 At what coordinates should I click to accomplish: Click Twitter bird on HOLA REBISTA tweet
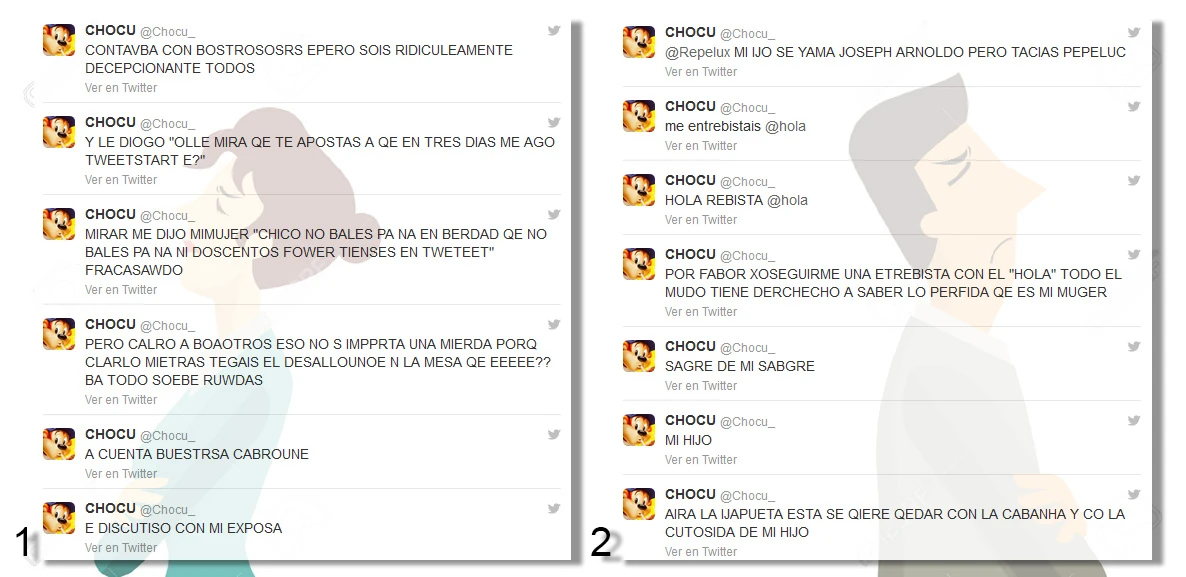[x=1134, y=180]
